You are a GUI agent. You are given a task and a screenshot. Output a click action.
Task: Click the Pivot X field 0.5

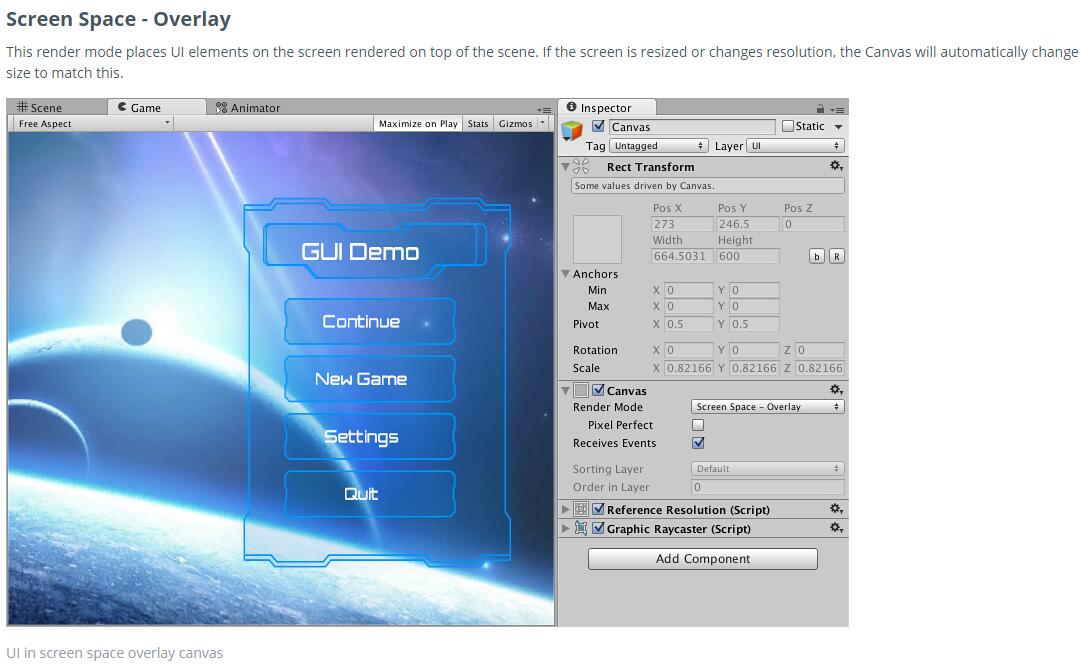click(689, 325)
